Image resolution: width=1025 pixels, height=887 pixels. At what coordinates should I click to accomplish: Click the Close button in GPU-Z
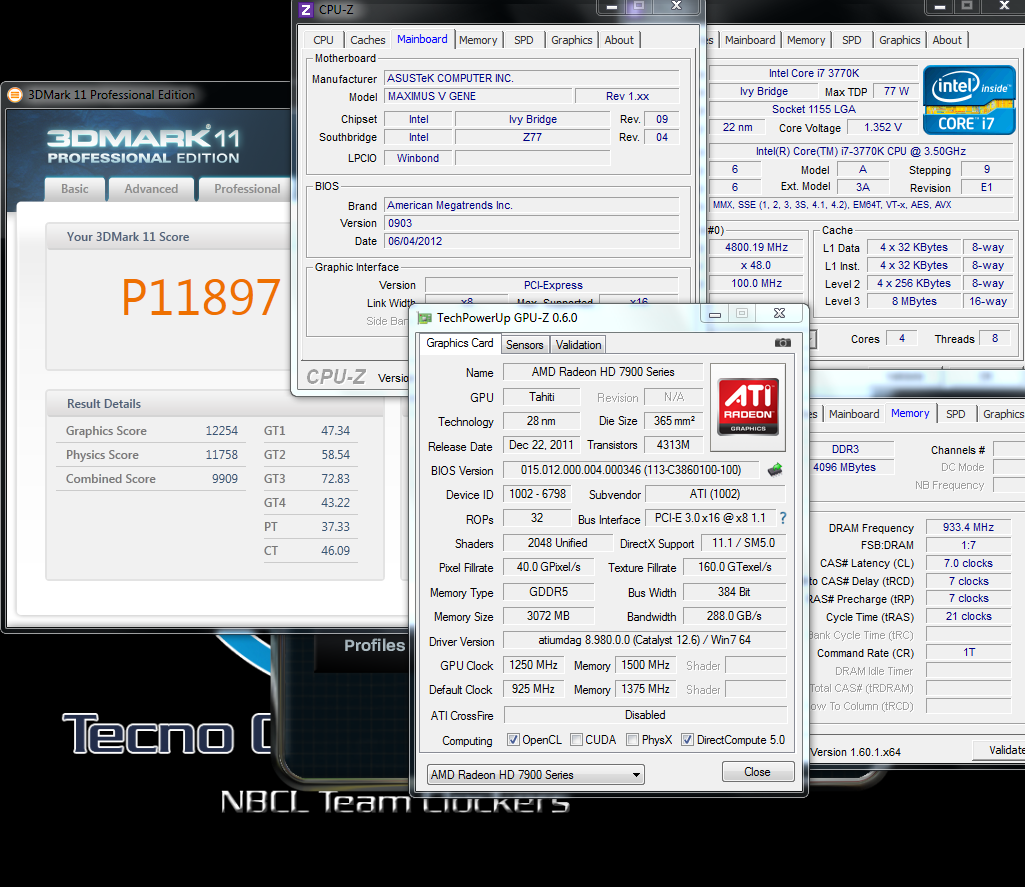pyautogui.click(x=758, y=772)
